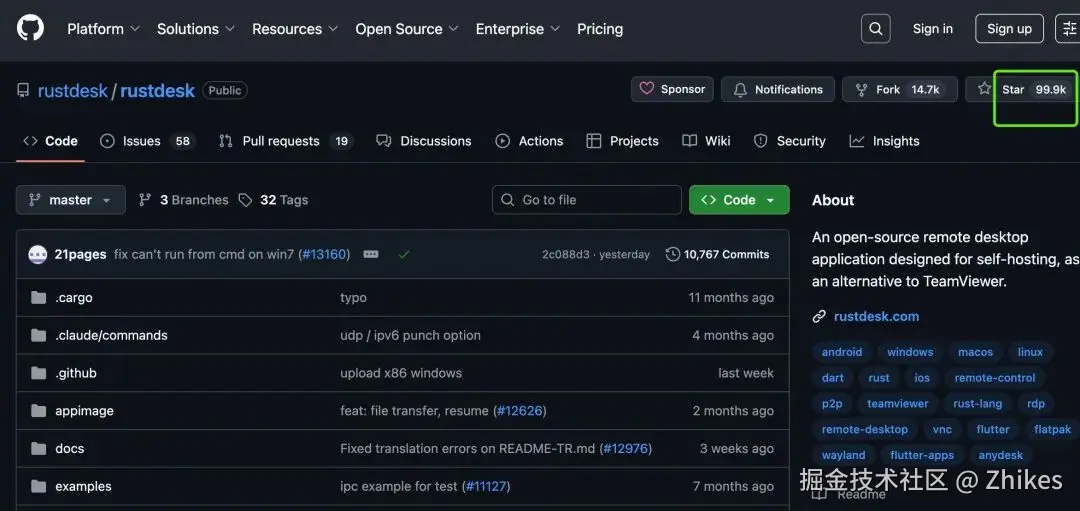Open the .github folder

76,373
